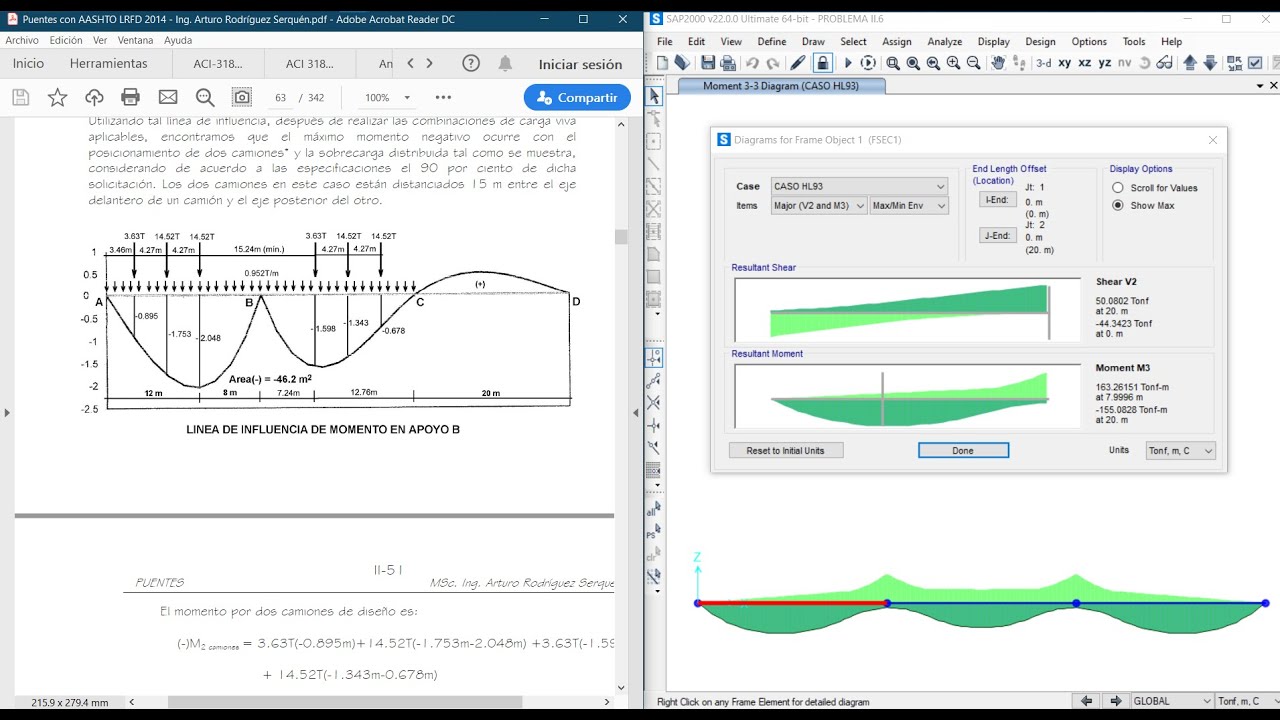
Task: Click the Undo arrow in SAP2000 toolbar
Action: pyautogui.click(x=752, y=63)
